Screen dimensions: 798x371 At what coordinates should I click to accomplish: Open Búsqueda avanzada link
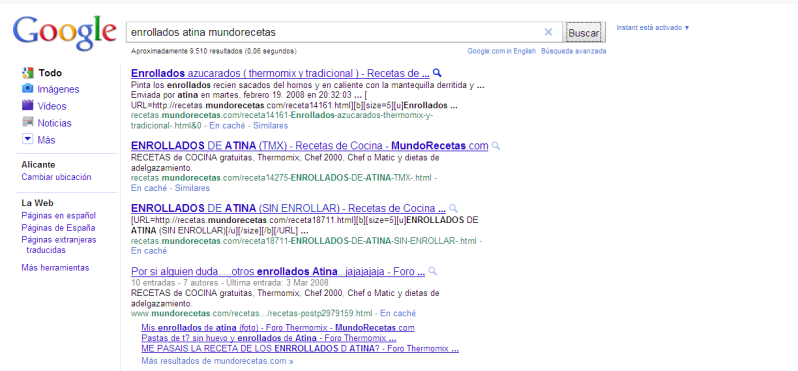pos(574,51)
